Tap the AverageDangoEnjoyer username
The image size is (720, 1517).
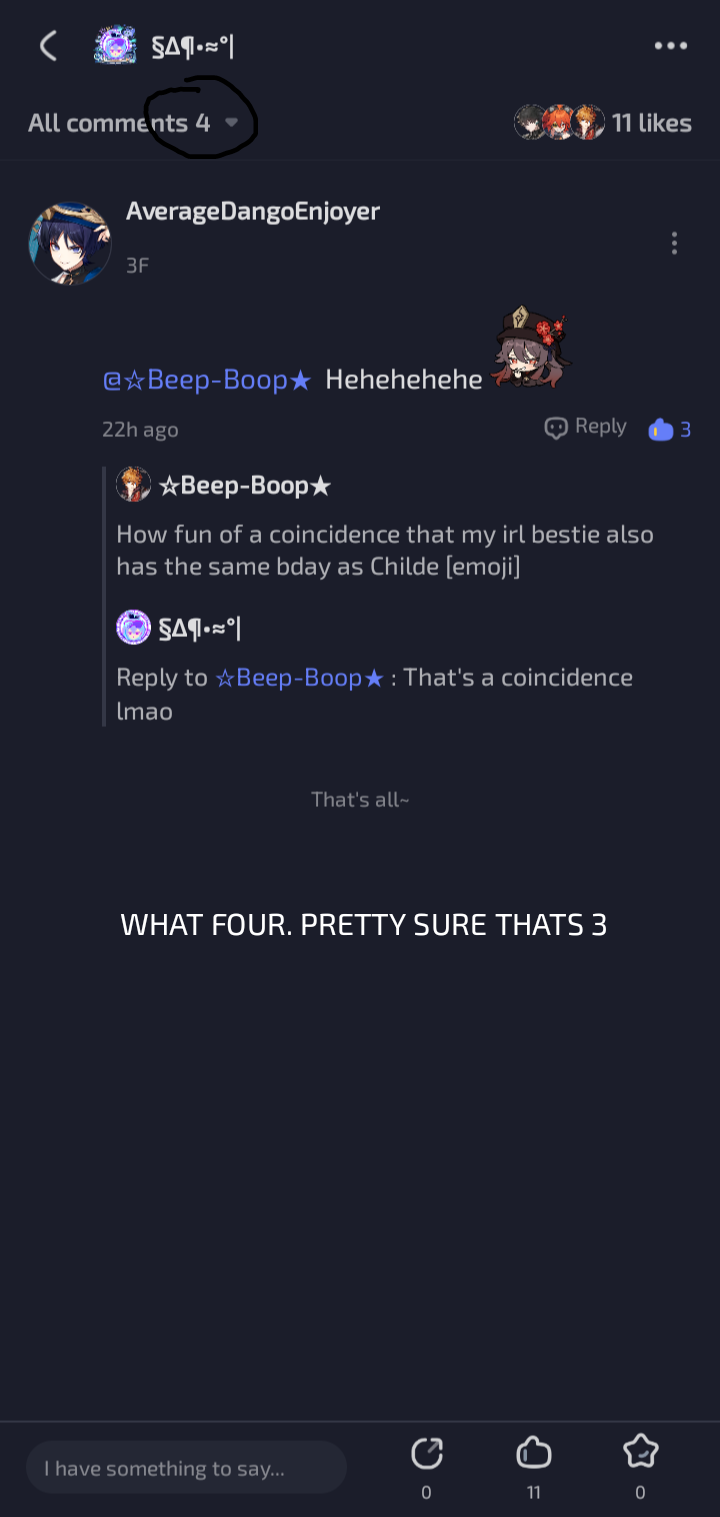tap(253, 211)
